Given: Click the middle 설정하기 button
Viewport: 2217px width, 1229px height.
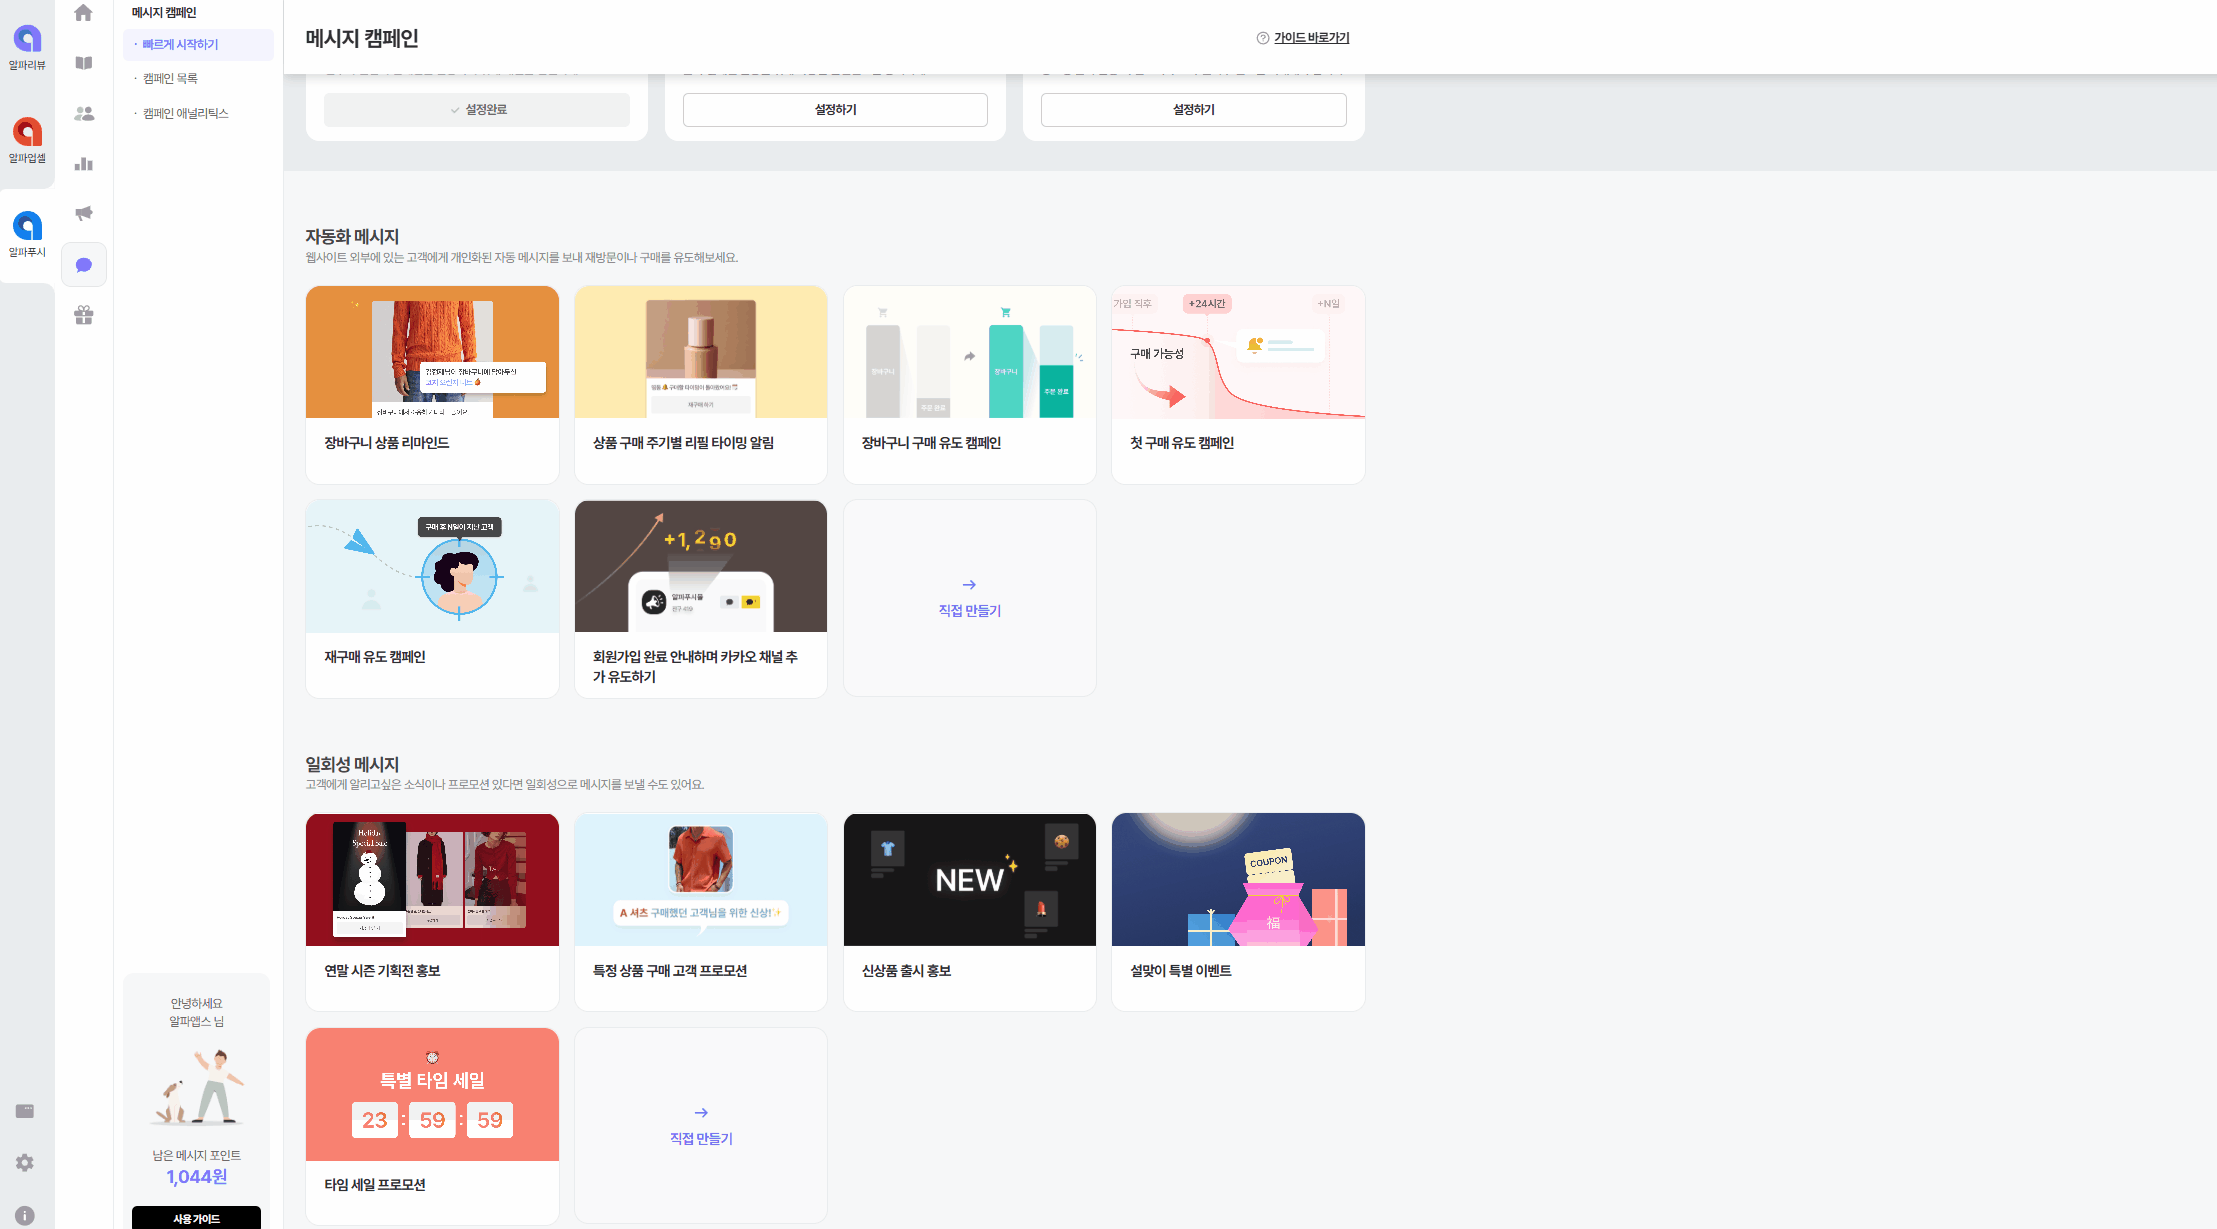Looking at the screenshot, I should coord(835,110).
